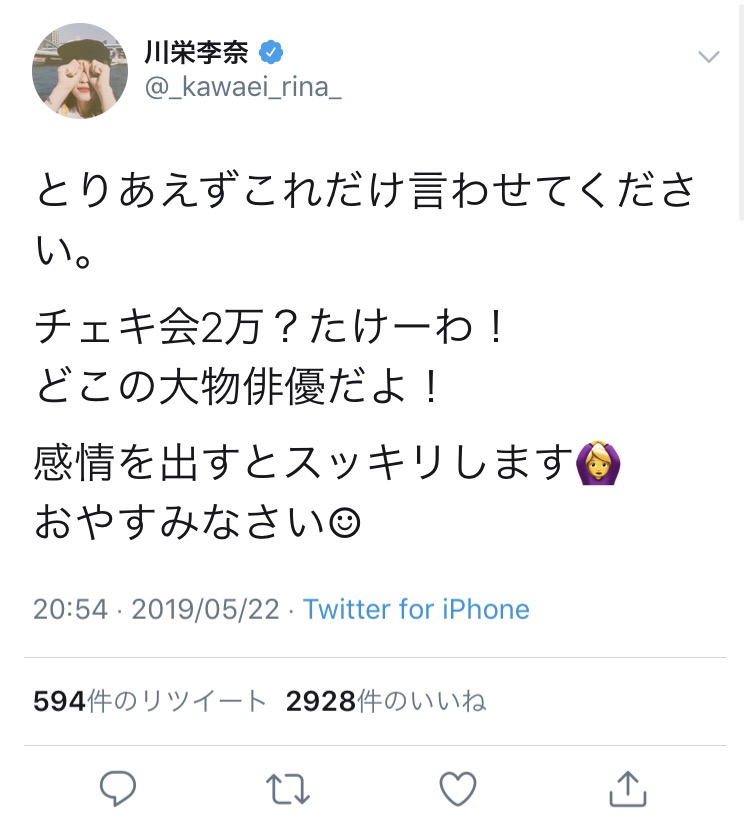
Task: Click the blue verified badge
Action: click(269, 51)
